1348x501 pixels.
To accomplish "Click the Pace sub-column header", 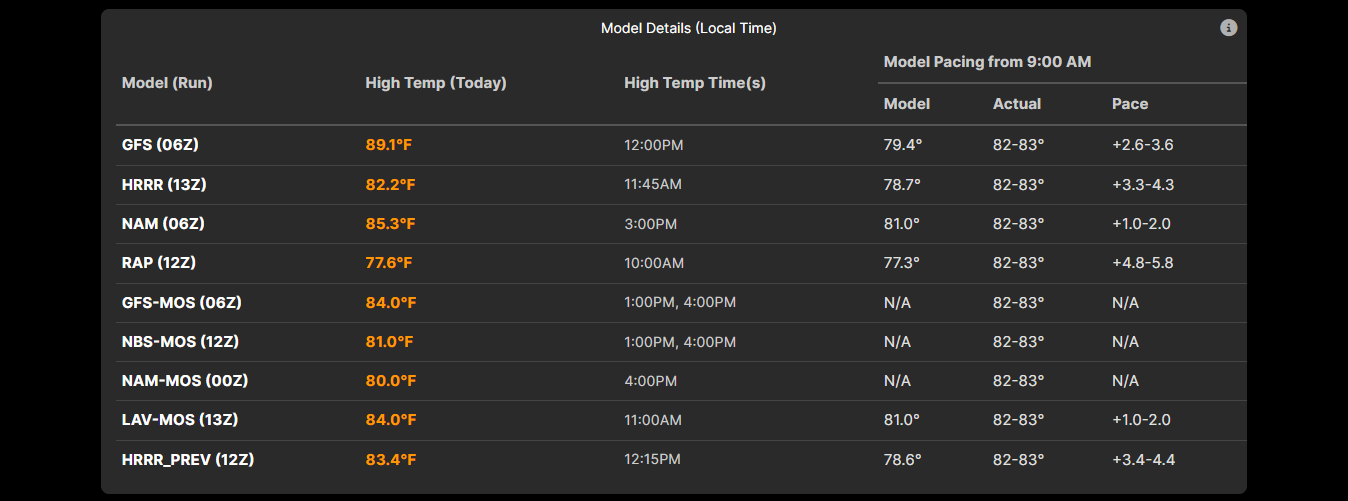I will pos(1130,104).
